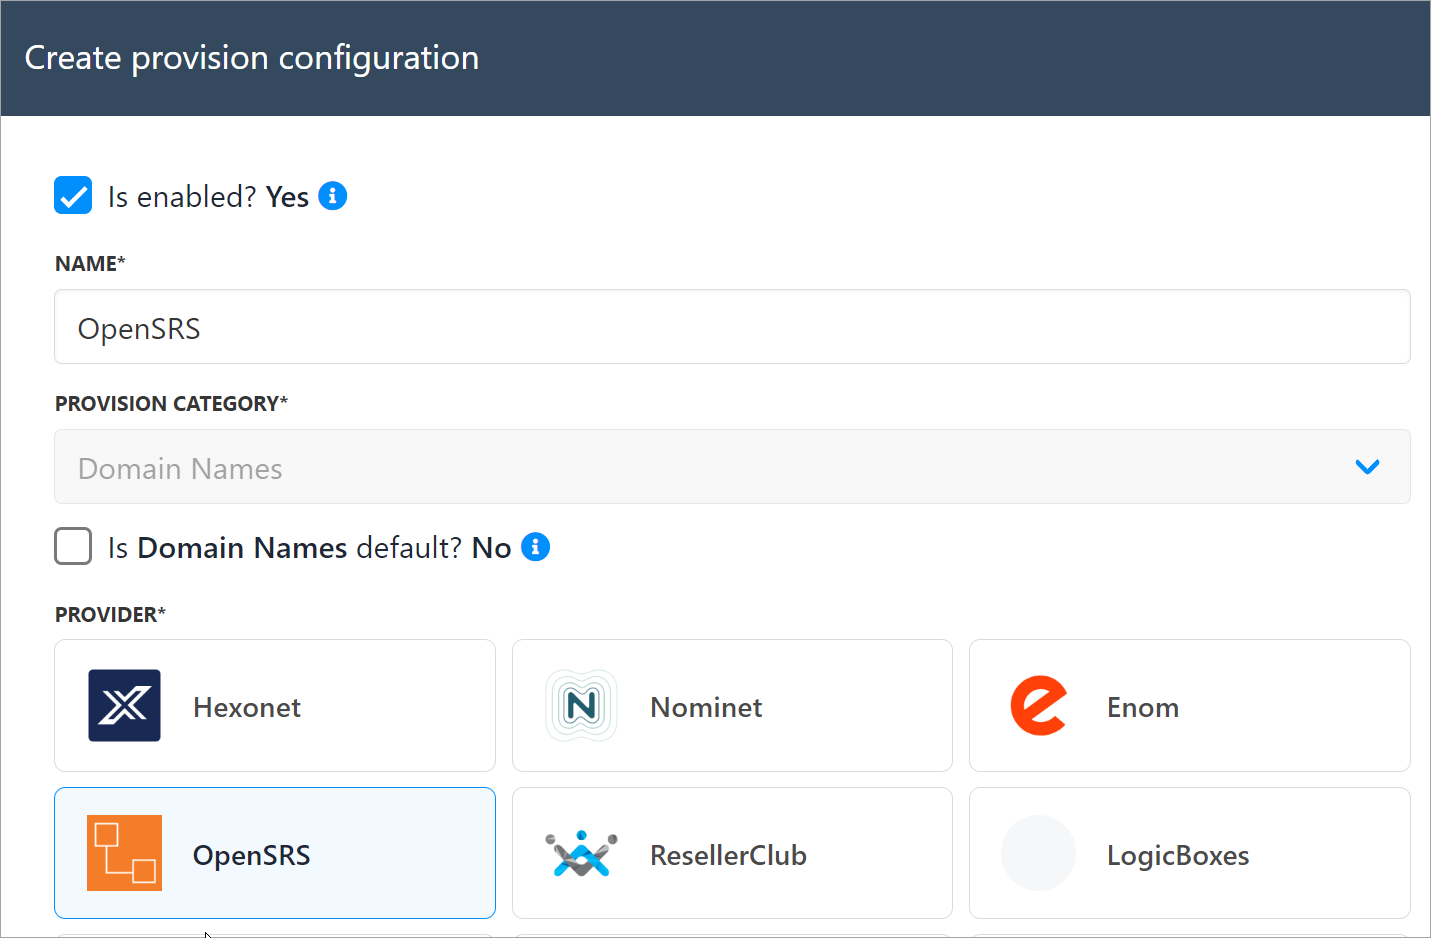The width and height of the screenshot is (1431, 938).
Task: Click the Name input field
Action: click(x=731, y=327)
